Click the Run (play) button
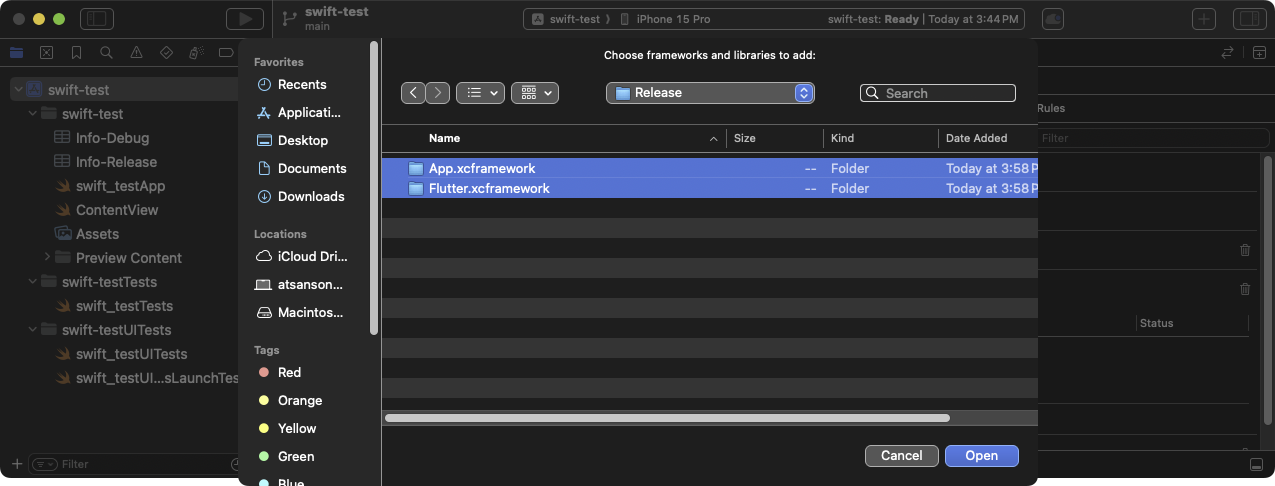1275x486 pixels. pyautogui.click(x=243, y=19)
